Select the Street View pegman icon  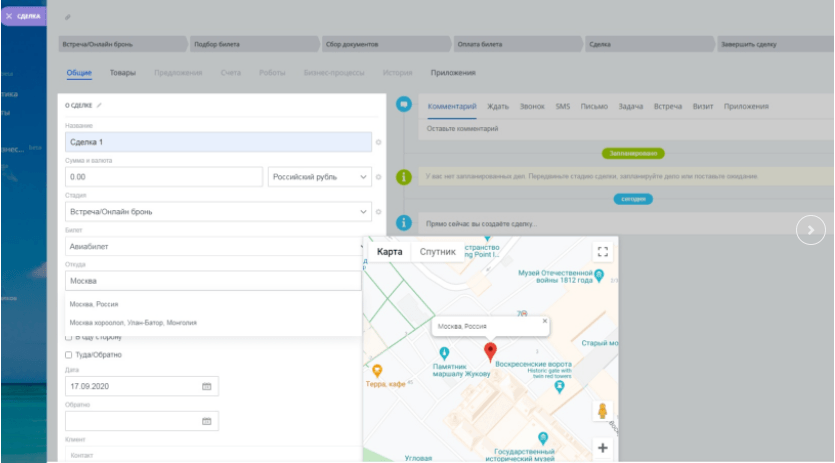click(x=602, y=411)
